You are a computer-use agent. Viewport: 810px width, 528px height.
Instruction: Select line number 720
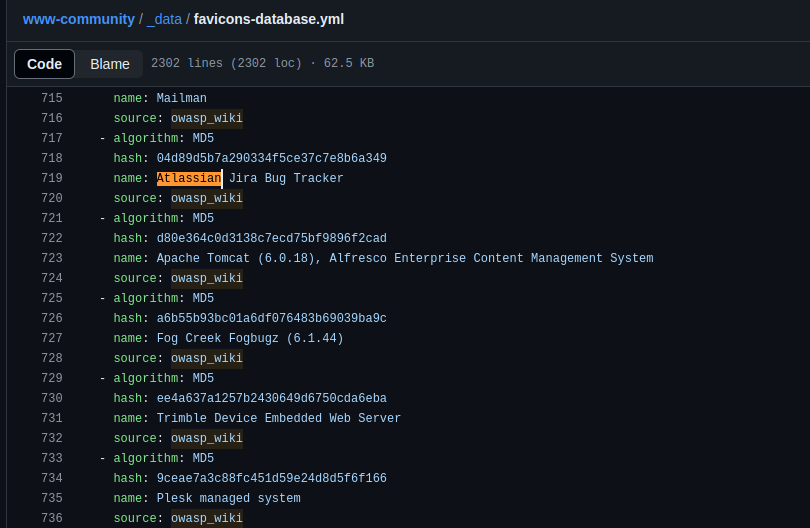(52, 198)
